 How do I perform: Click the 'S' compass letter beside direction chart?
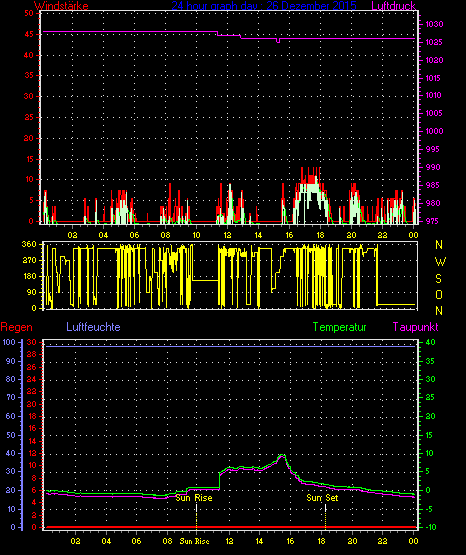438,279
